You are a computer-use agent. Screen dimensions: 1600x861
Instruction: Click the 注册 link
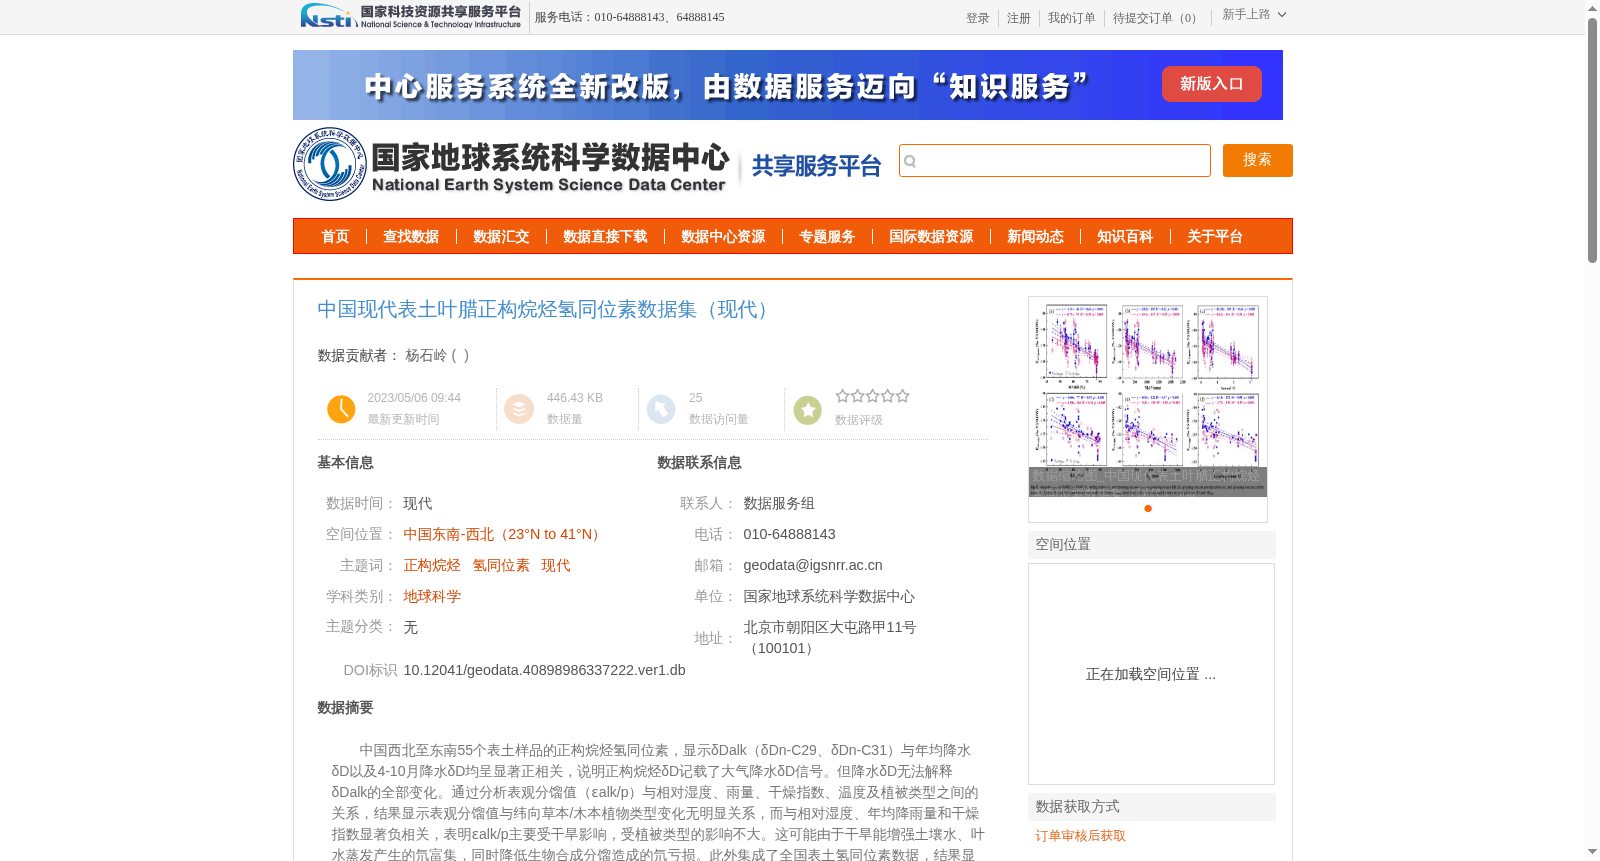(1019, 18)
